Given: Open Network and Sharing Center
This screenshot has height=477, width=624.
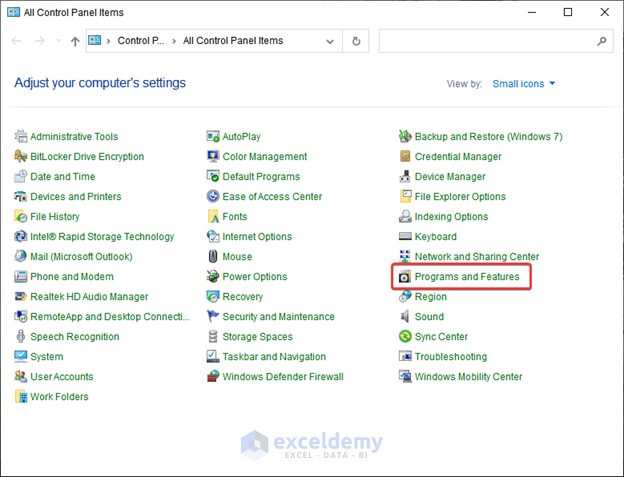Looking at the screenshot, I should tap(476, 257).
